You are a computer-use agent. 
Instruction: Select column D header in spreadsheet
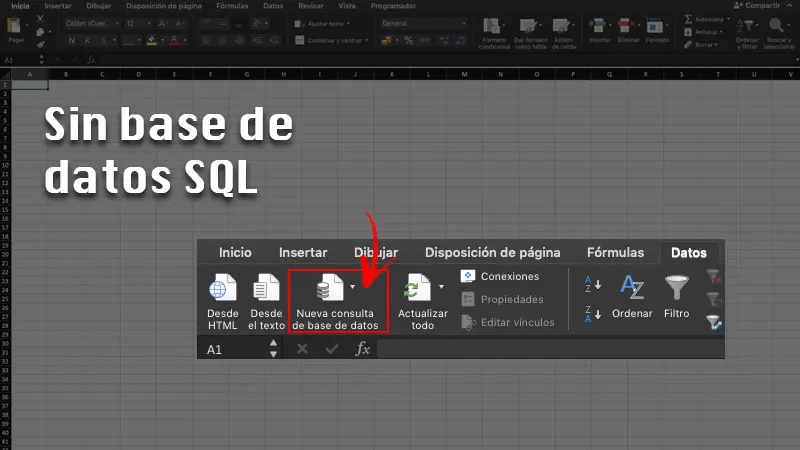pyautogui.click(x=138, y=74)
